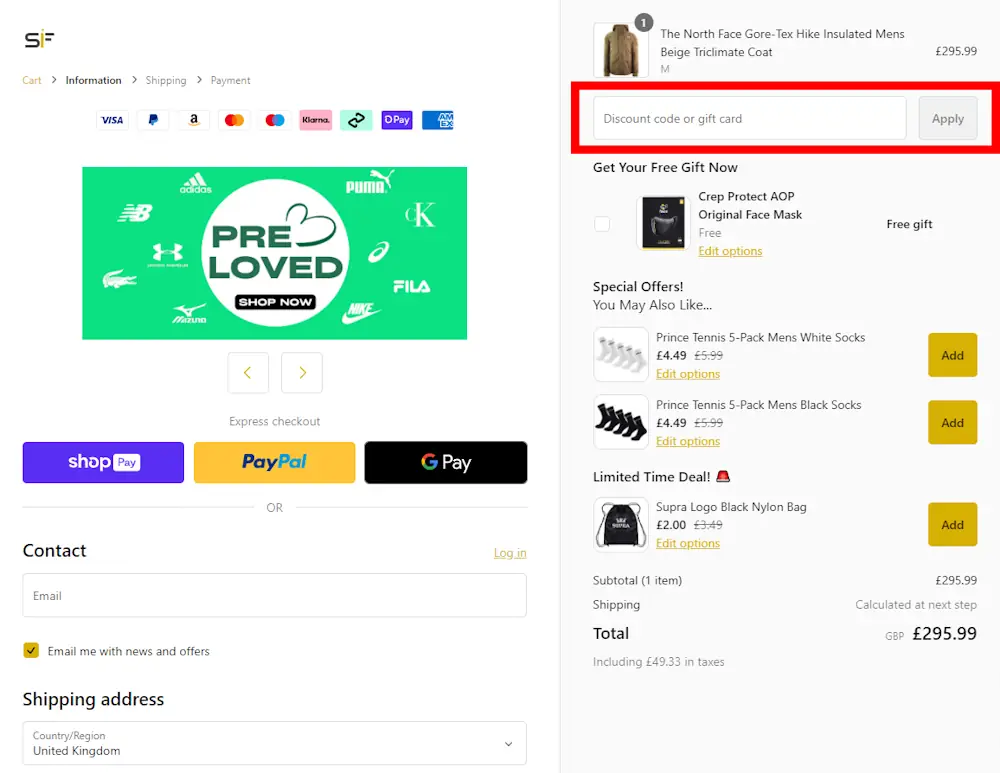Open the North Face coat thumbnail
The height and width of the screenshot is (773, 1000).
(621, 50)
